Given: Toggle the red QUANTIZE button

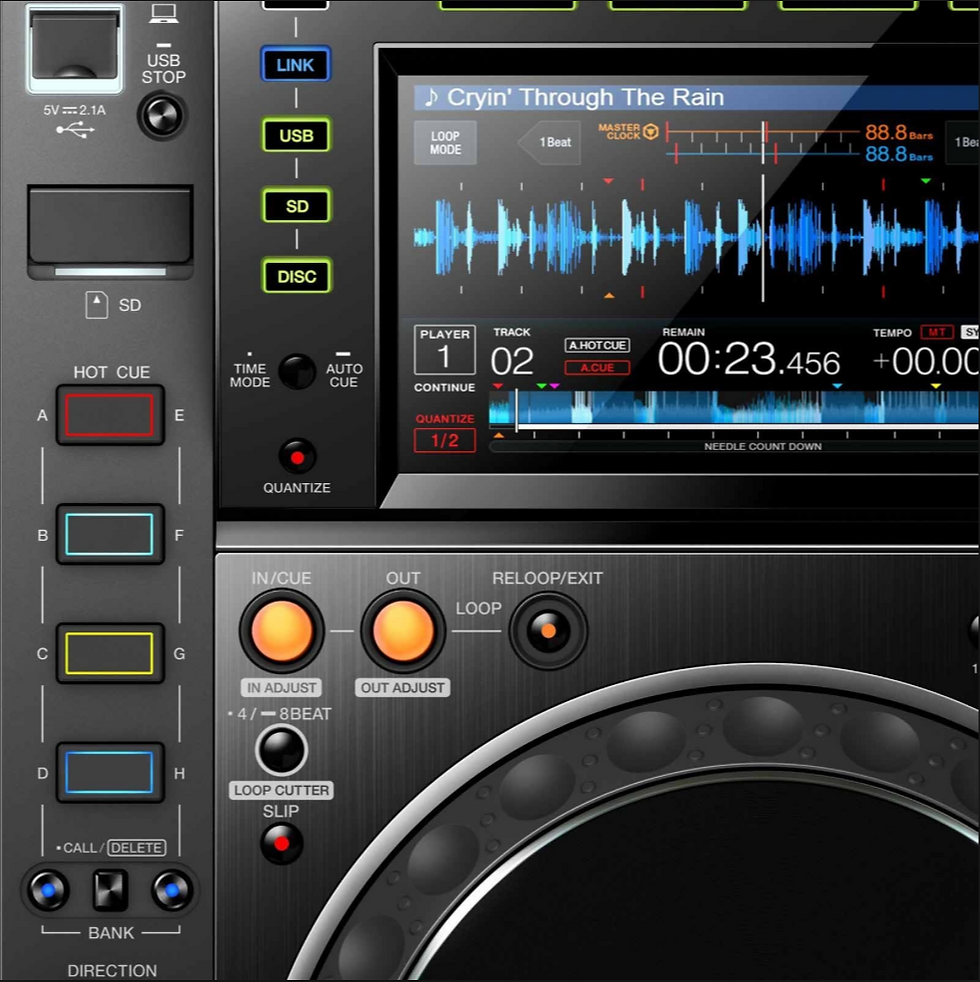Looking at the screenshot, I should pos(297,457).
